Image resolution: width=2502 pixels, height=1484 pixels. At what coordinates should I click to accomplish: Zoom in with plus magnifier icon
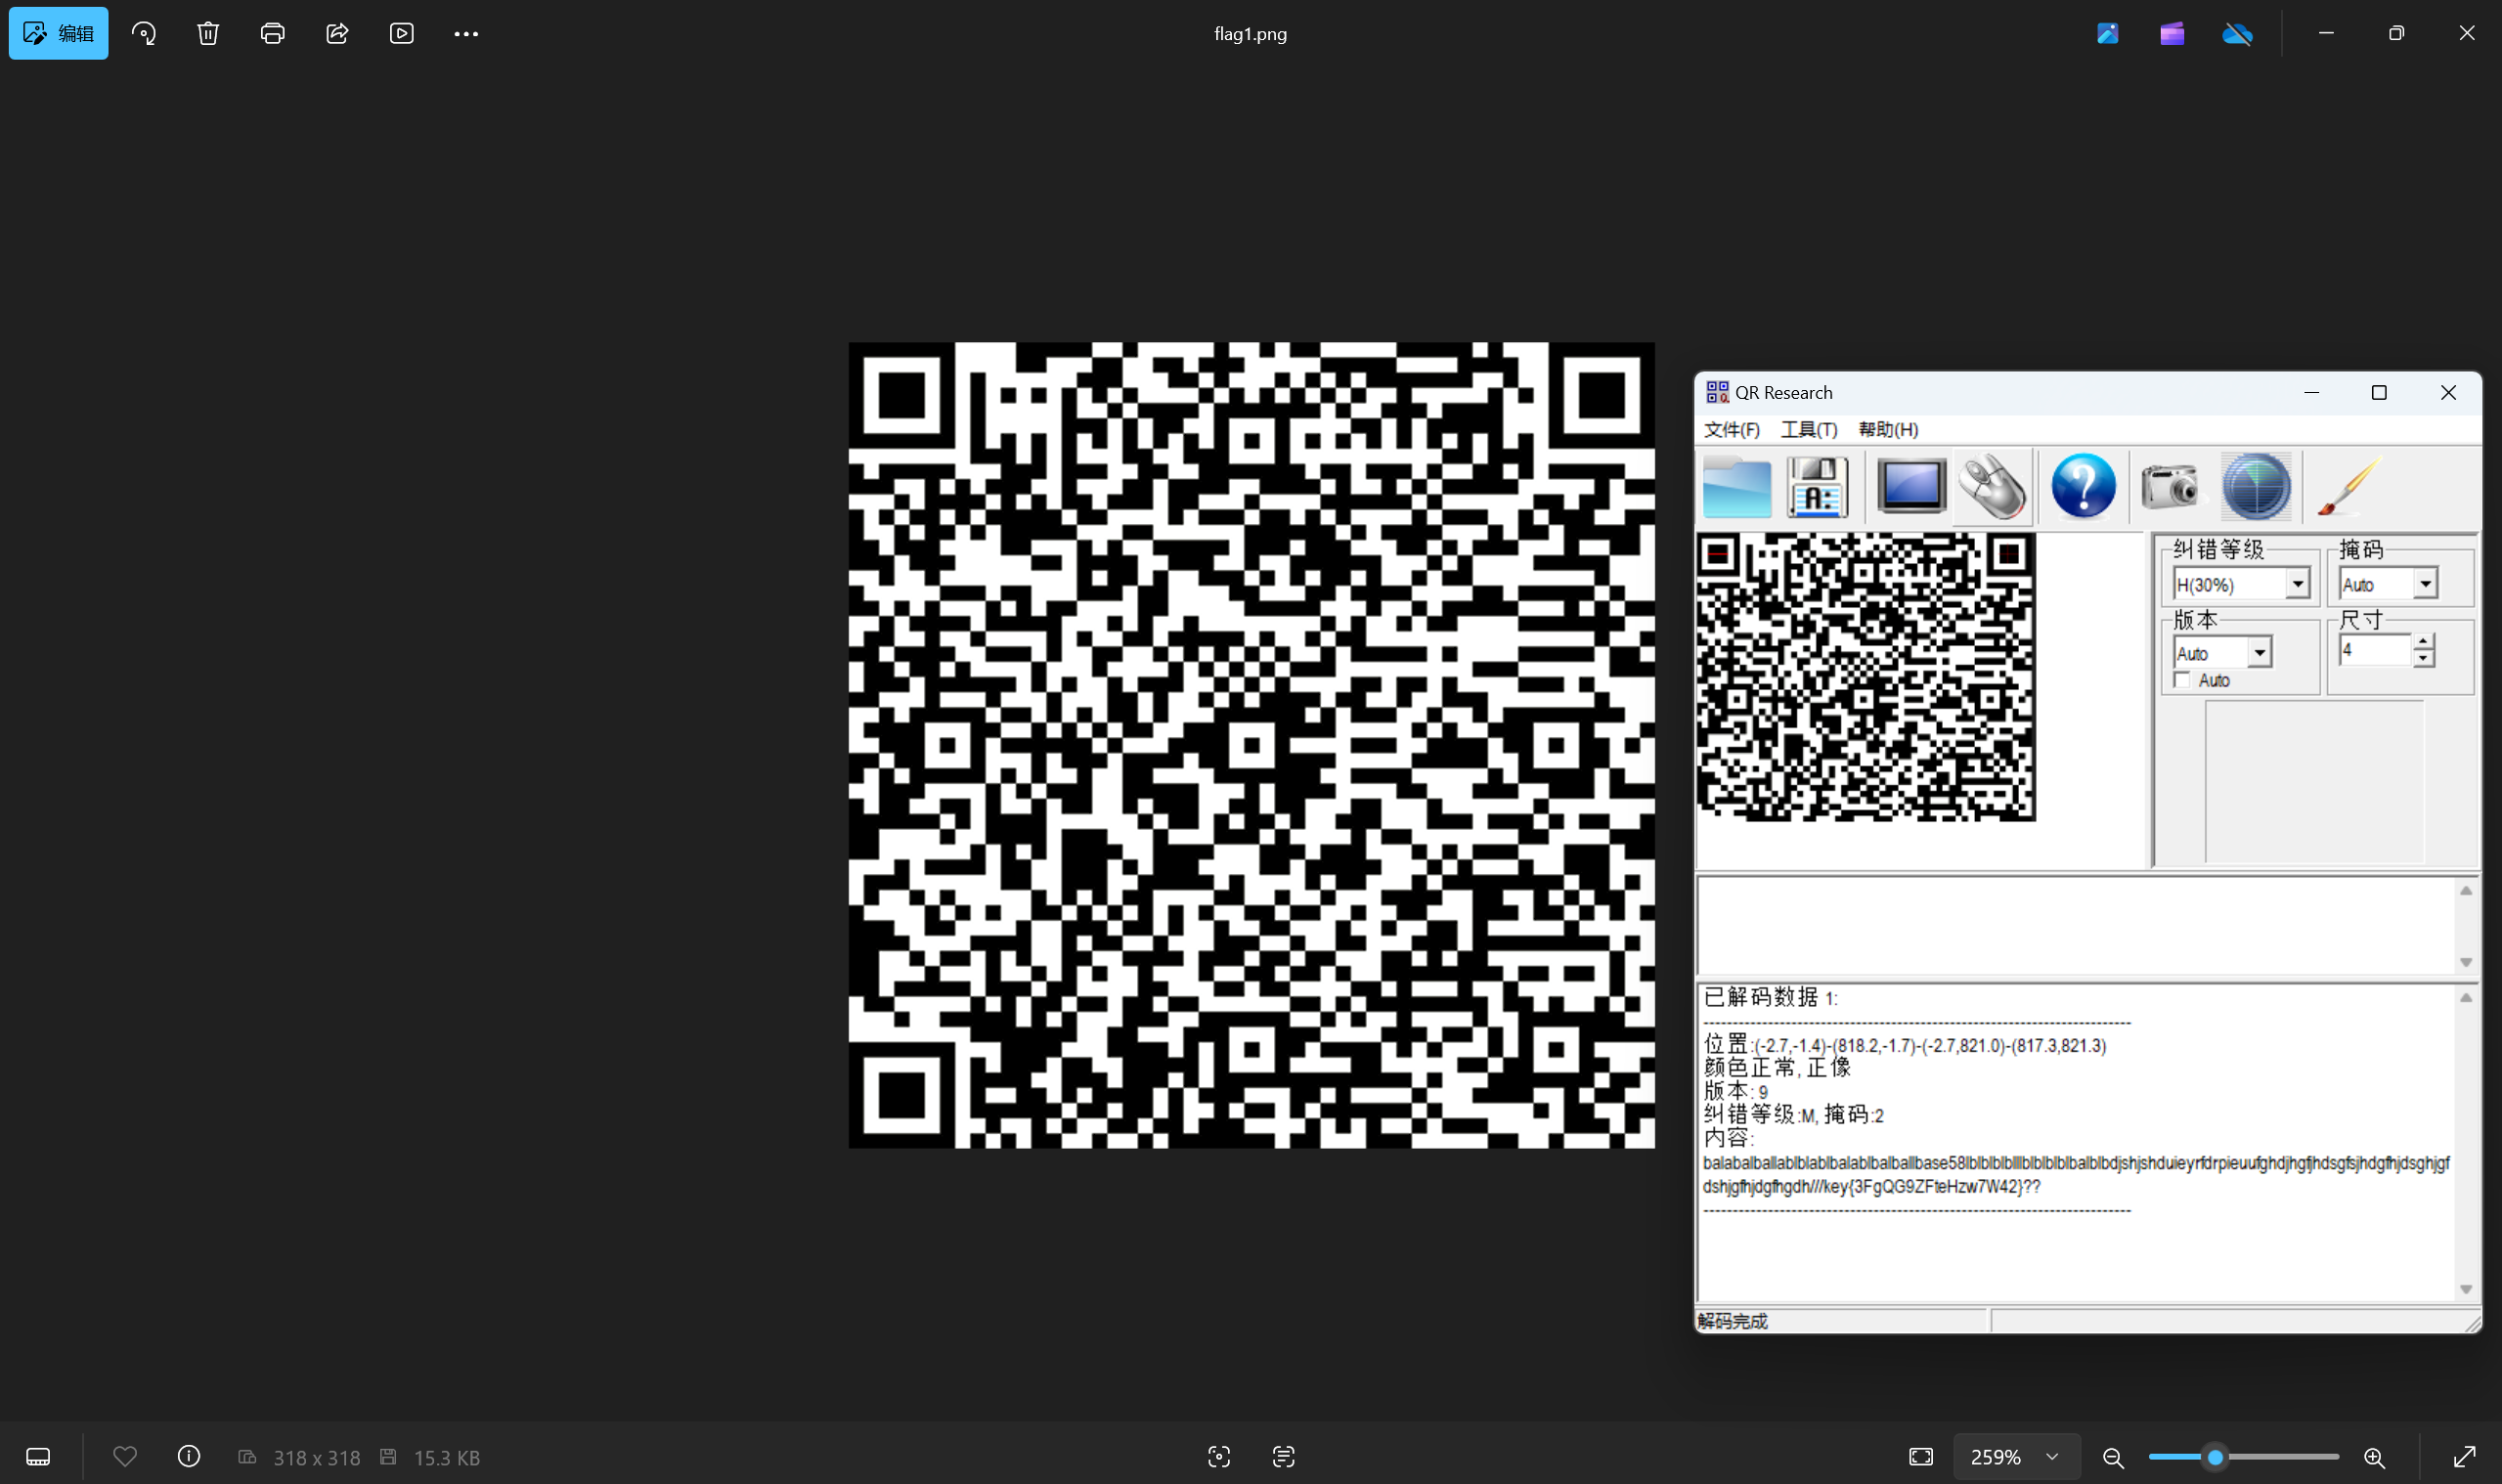pos(2374,1457)
